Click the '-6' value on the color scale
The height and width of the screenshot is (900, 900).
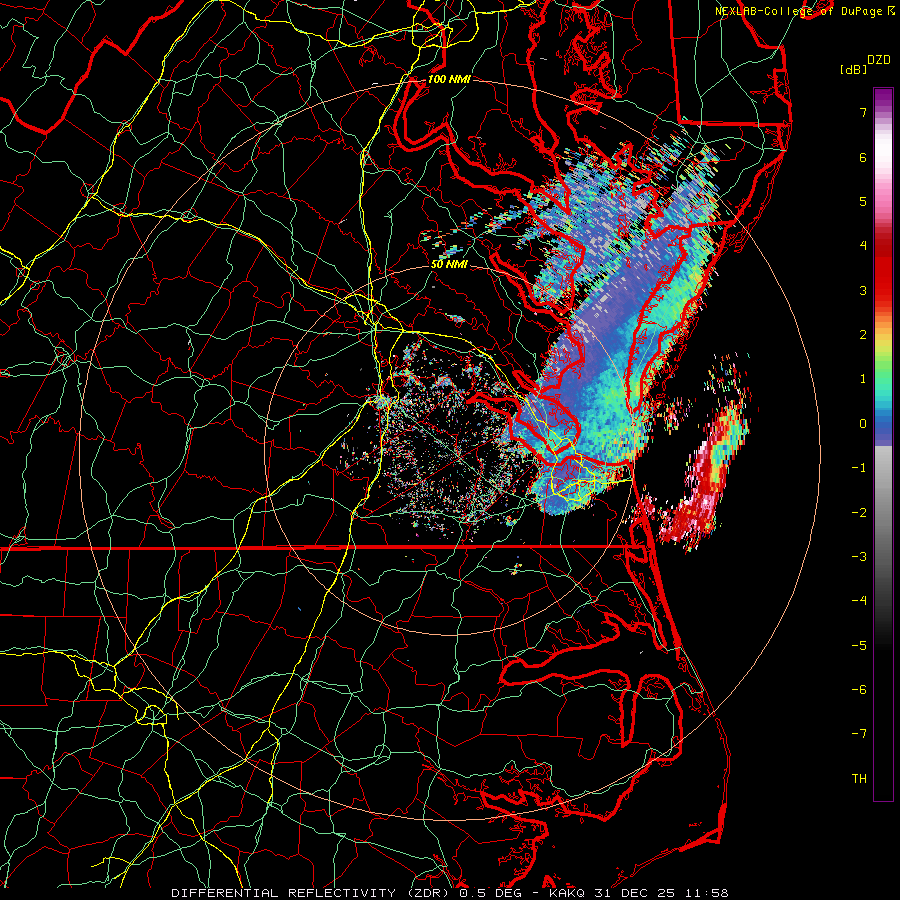(859, 690)
